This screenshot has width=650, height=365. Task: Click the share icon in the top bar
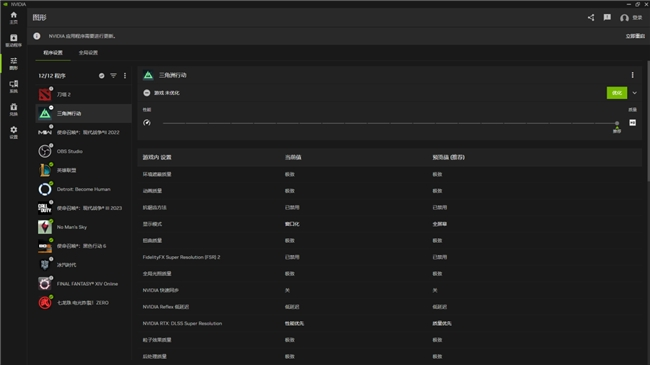tap(591, 17)
